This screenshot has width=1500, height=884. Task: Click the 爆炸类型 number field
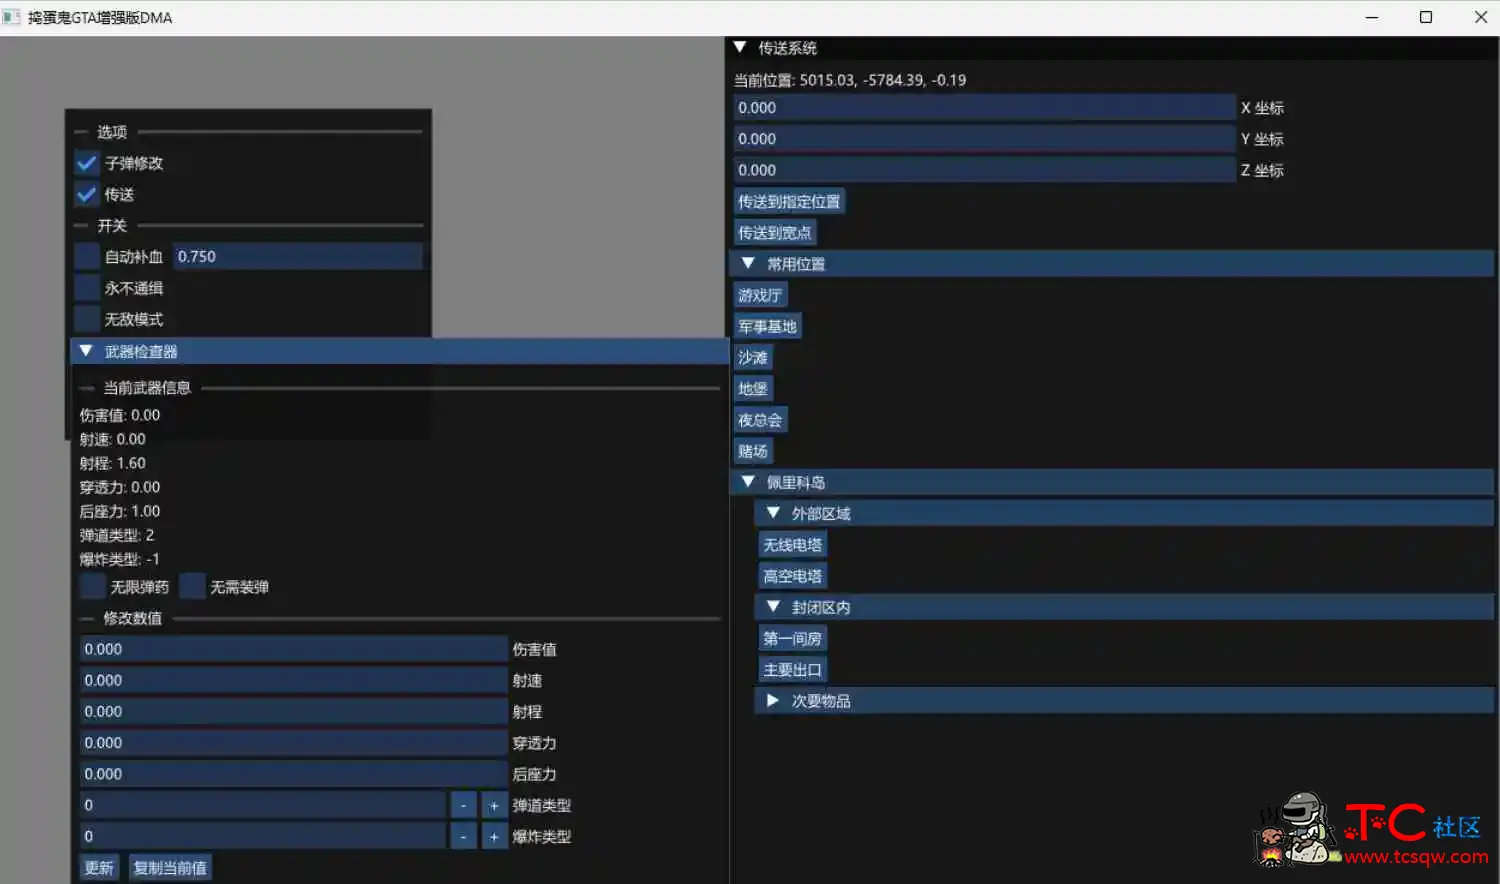[x=263, y=836]
